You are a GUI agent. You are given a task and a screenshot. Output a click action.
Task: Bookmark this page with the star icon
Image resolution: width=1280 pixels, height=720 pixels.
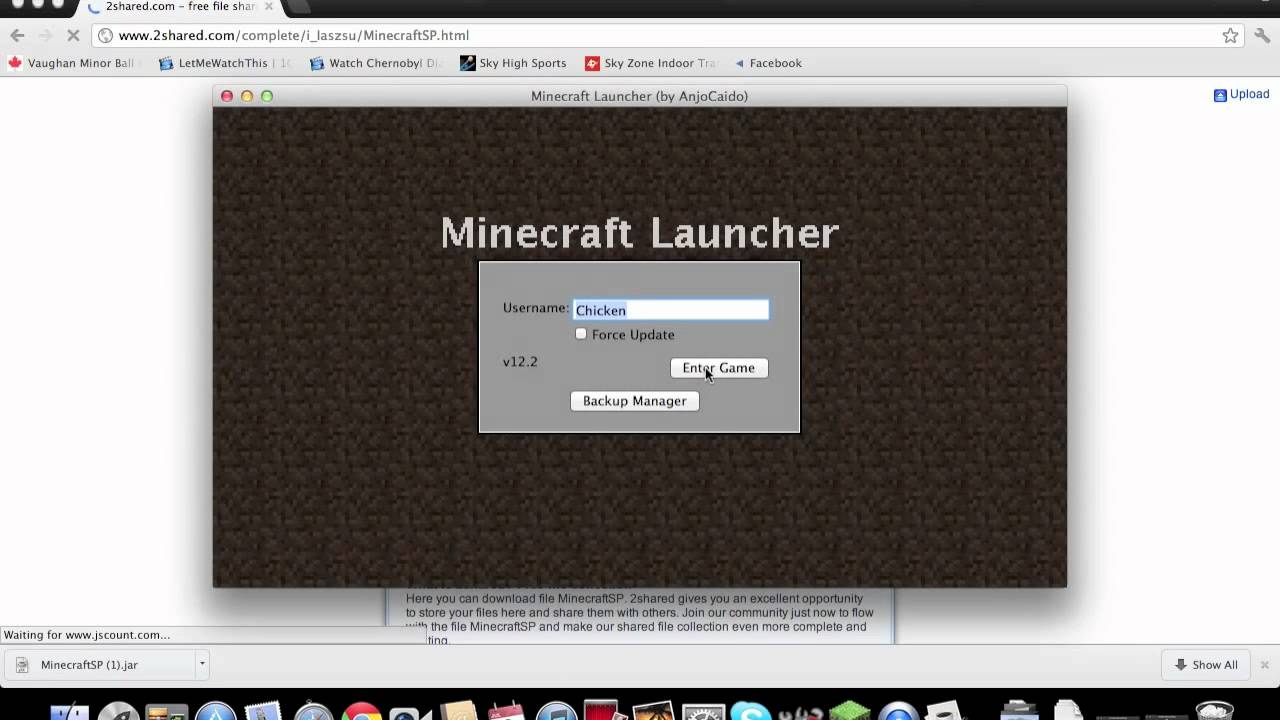(x=1230, y=35)
